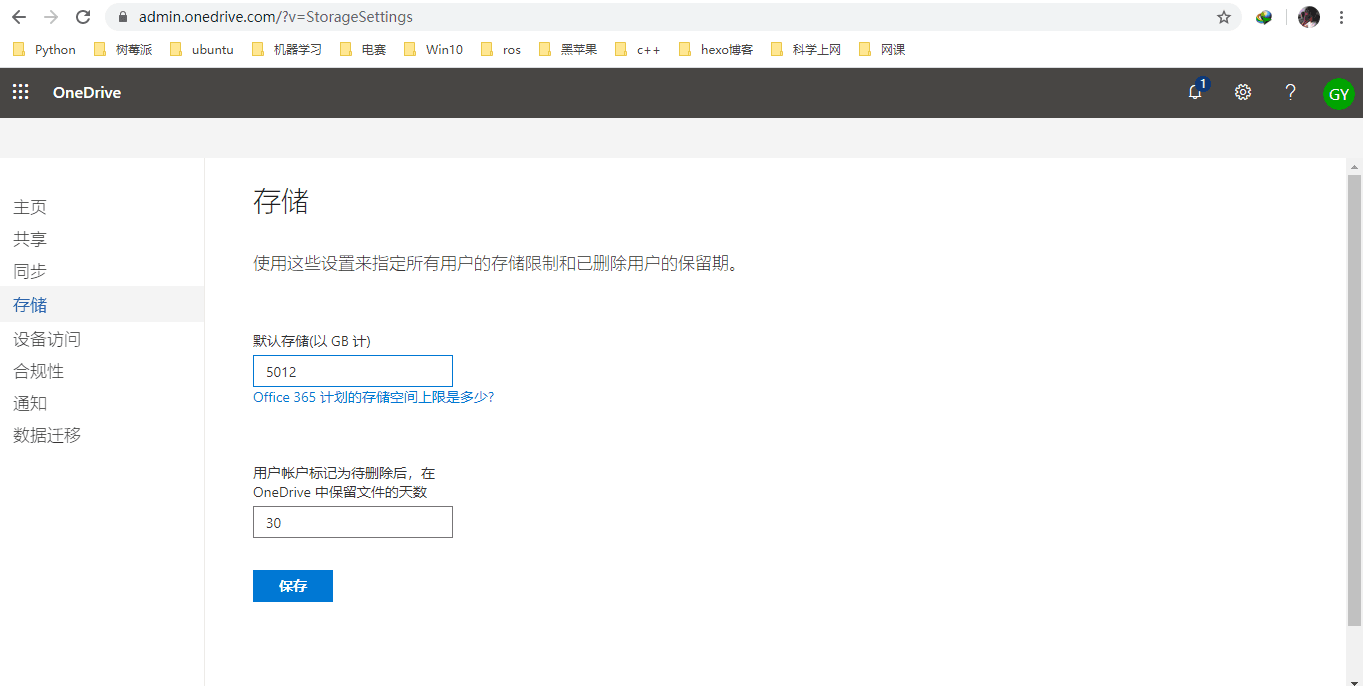Reload the page with refresh icon

point(83,17)
